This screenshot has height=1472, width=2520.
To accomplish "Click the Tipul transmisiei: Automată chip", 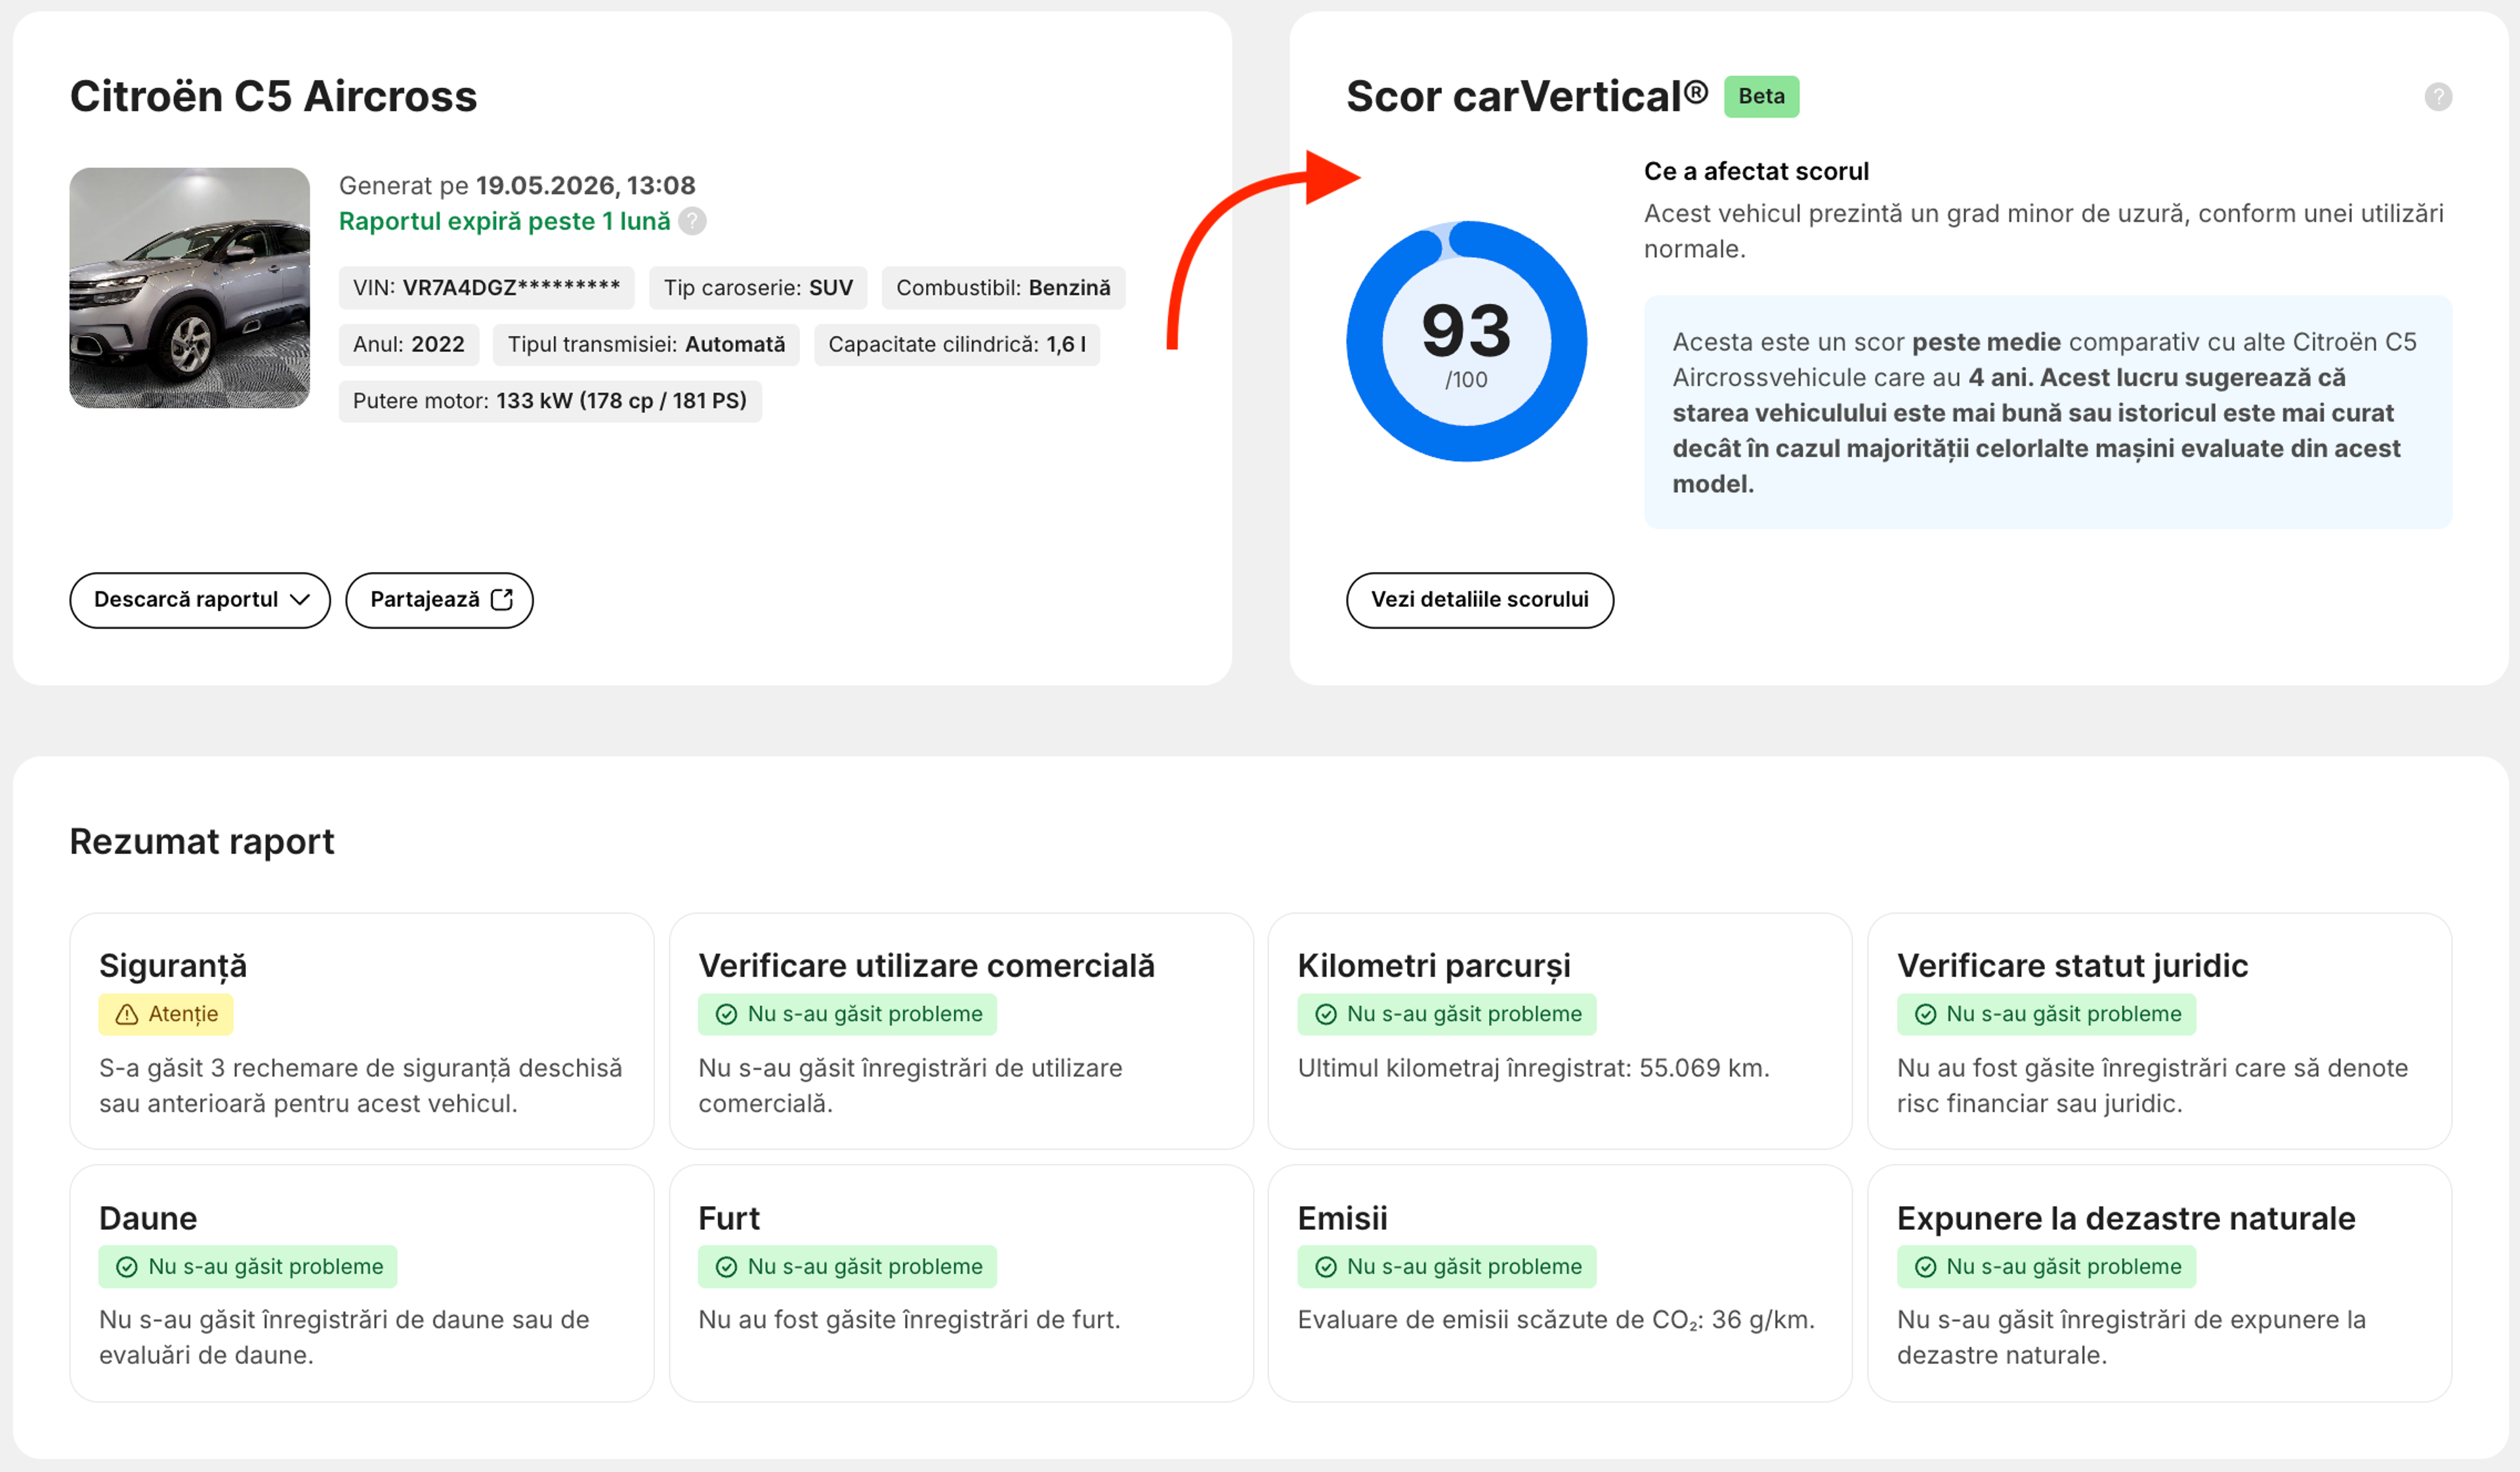I will point(646,345).
